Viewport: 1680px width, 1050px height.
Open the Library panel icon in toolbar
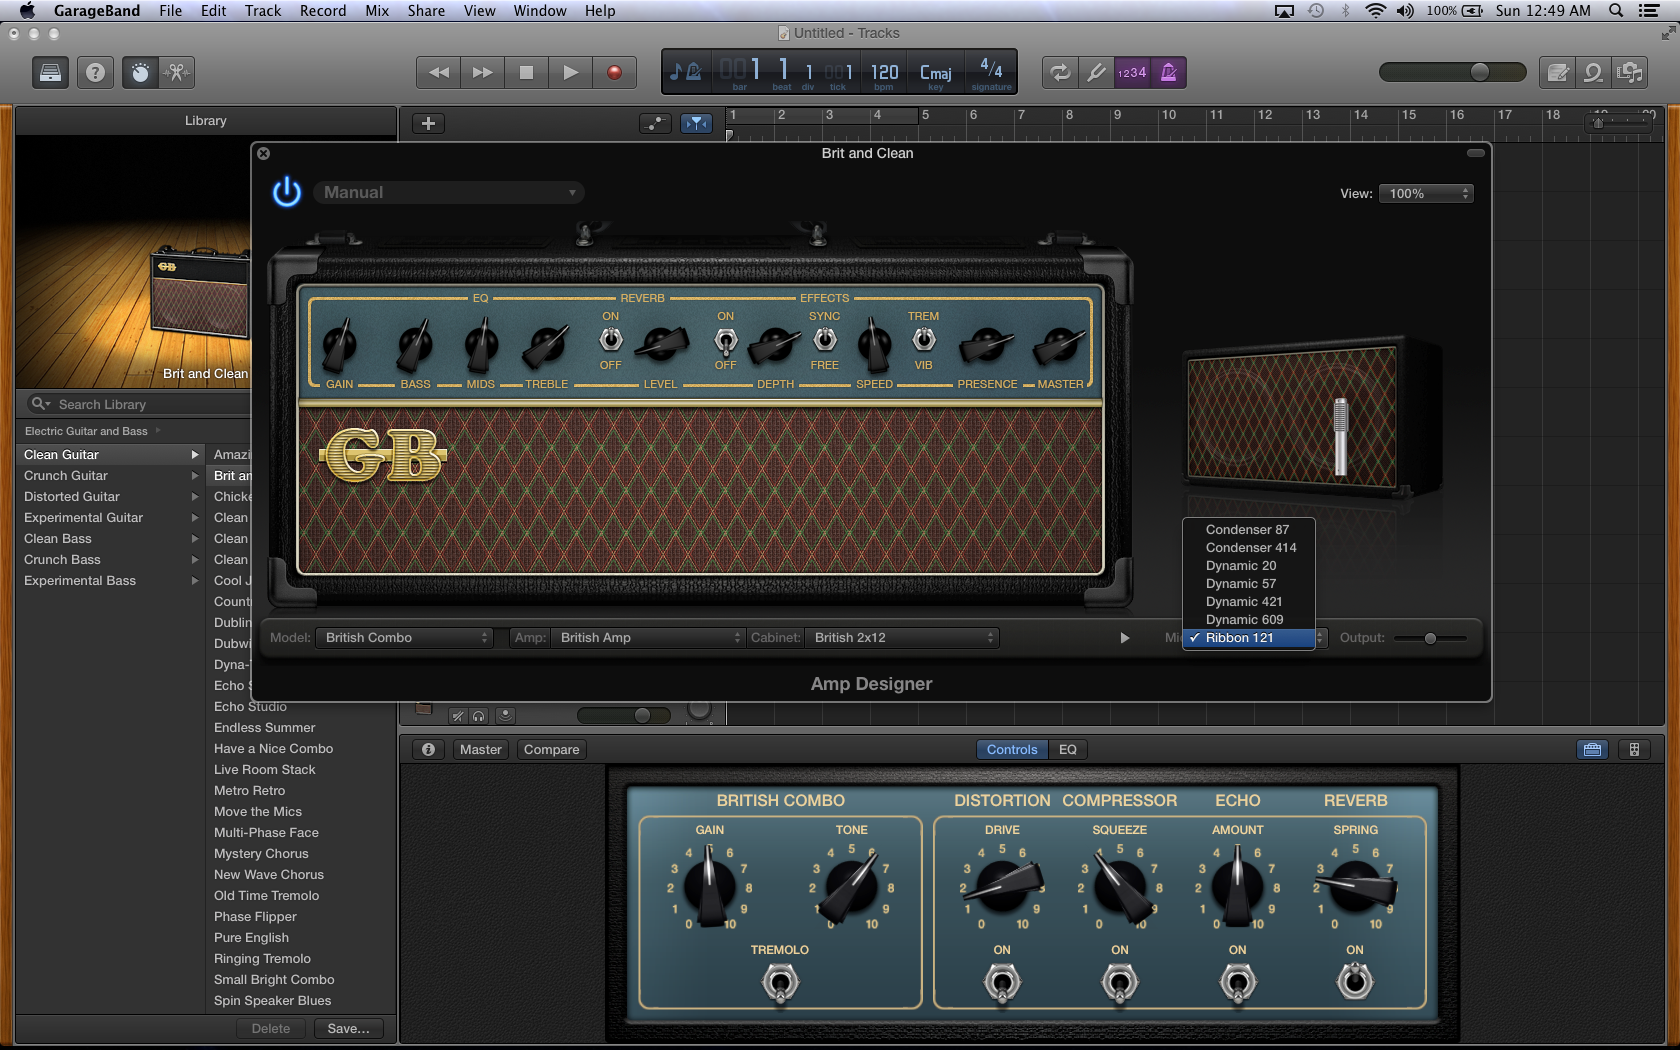(50, 72)
